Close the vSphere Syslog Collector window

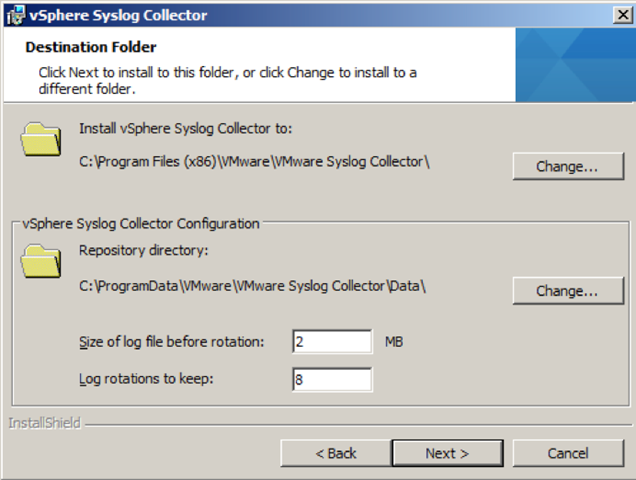tap(622, 15)
